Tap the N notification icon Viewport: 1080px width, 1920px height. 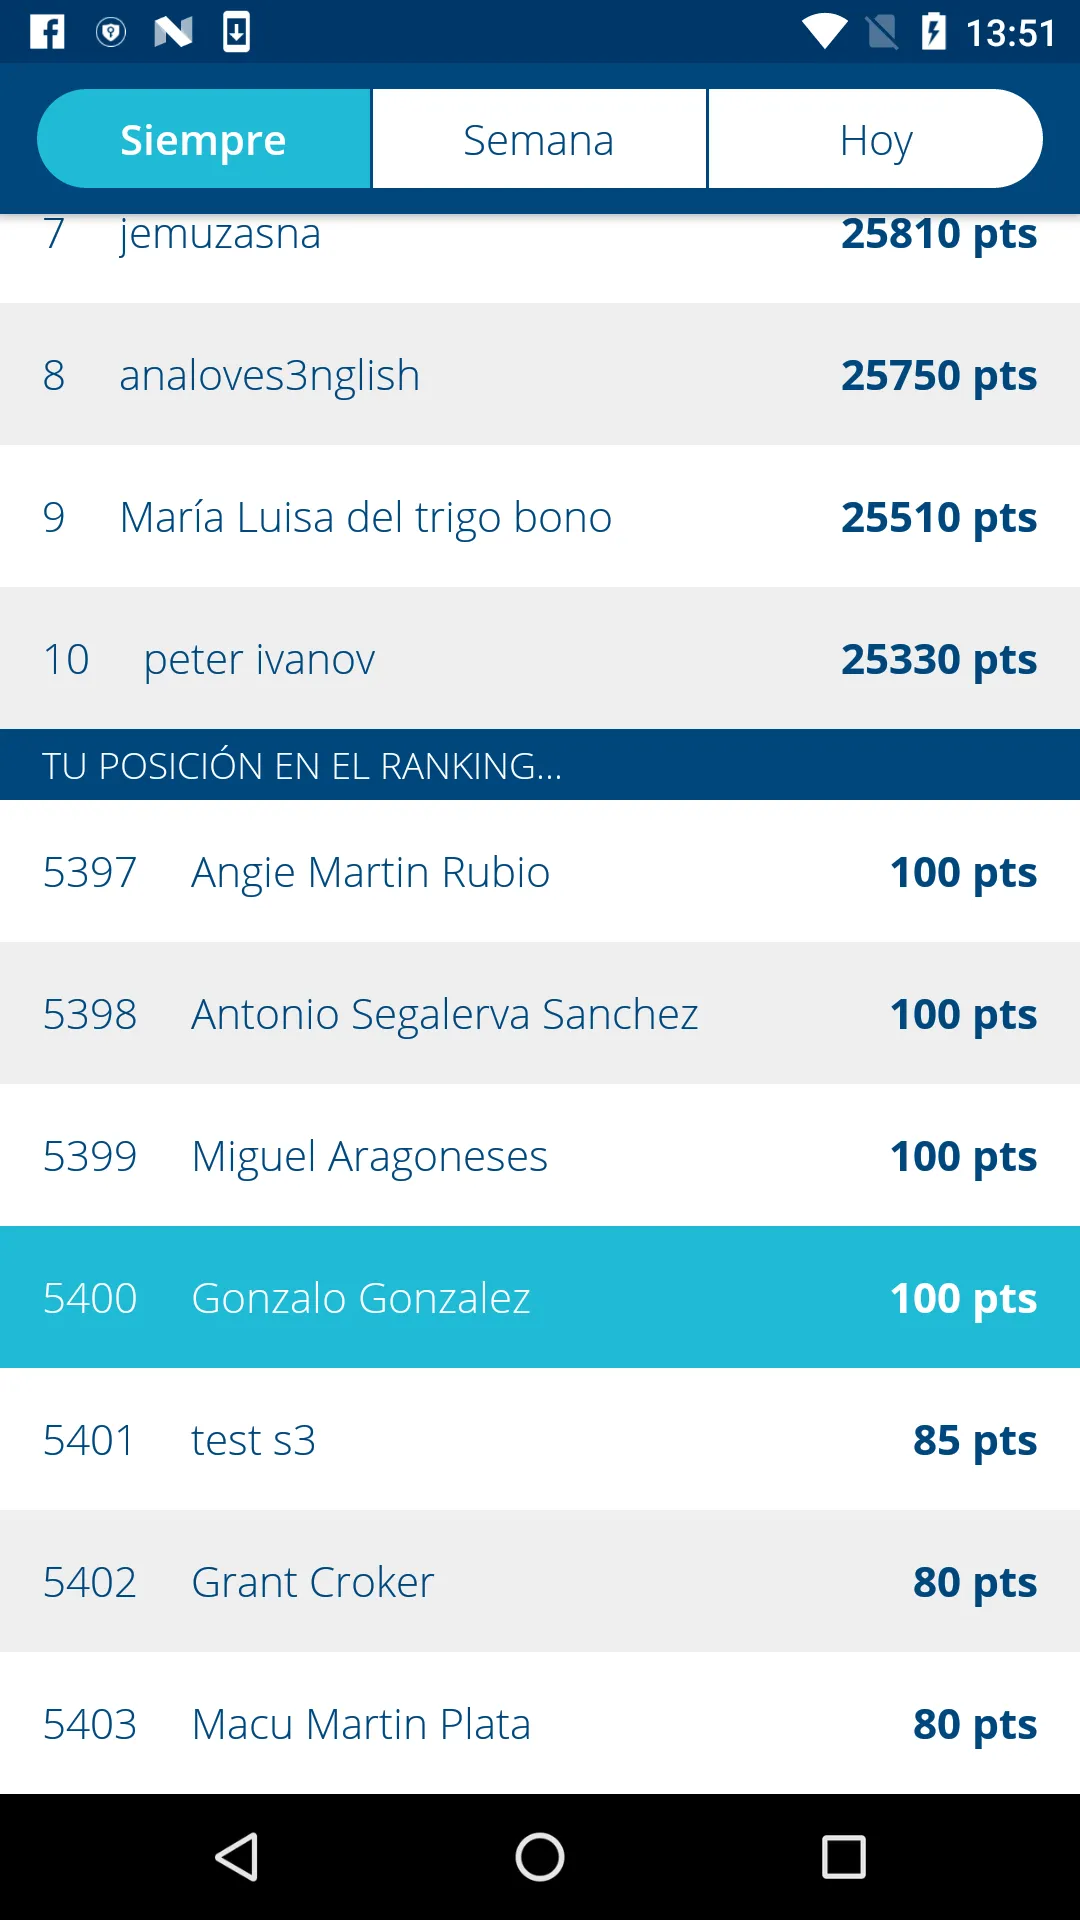[x=173, y=33]
